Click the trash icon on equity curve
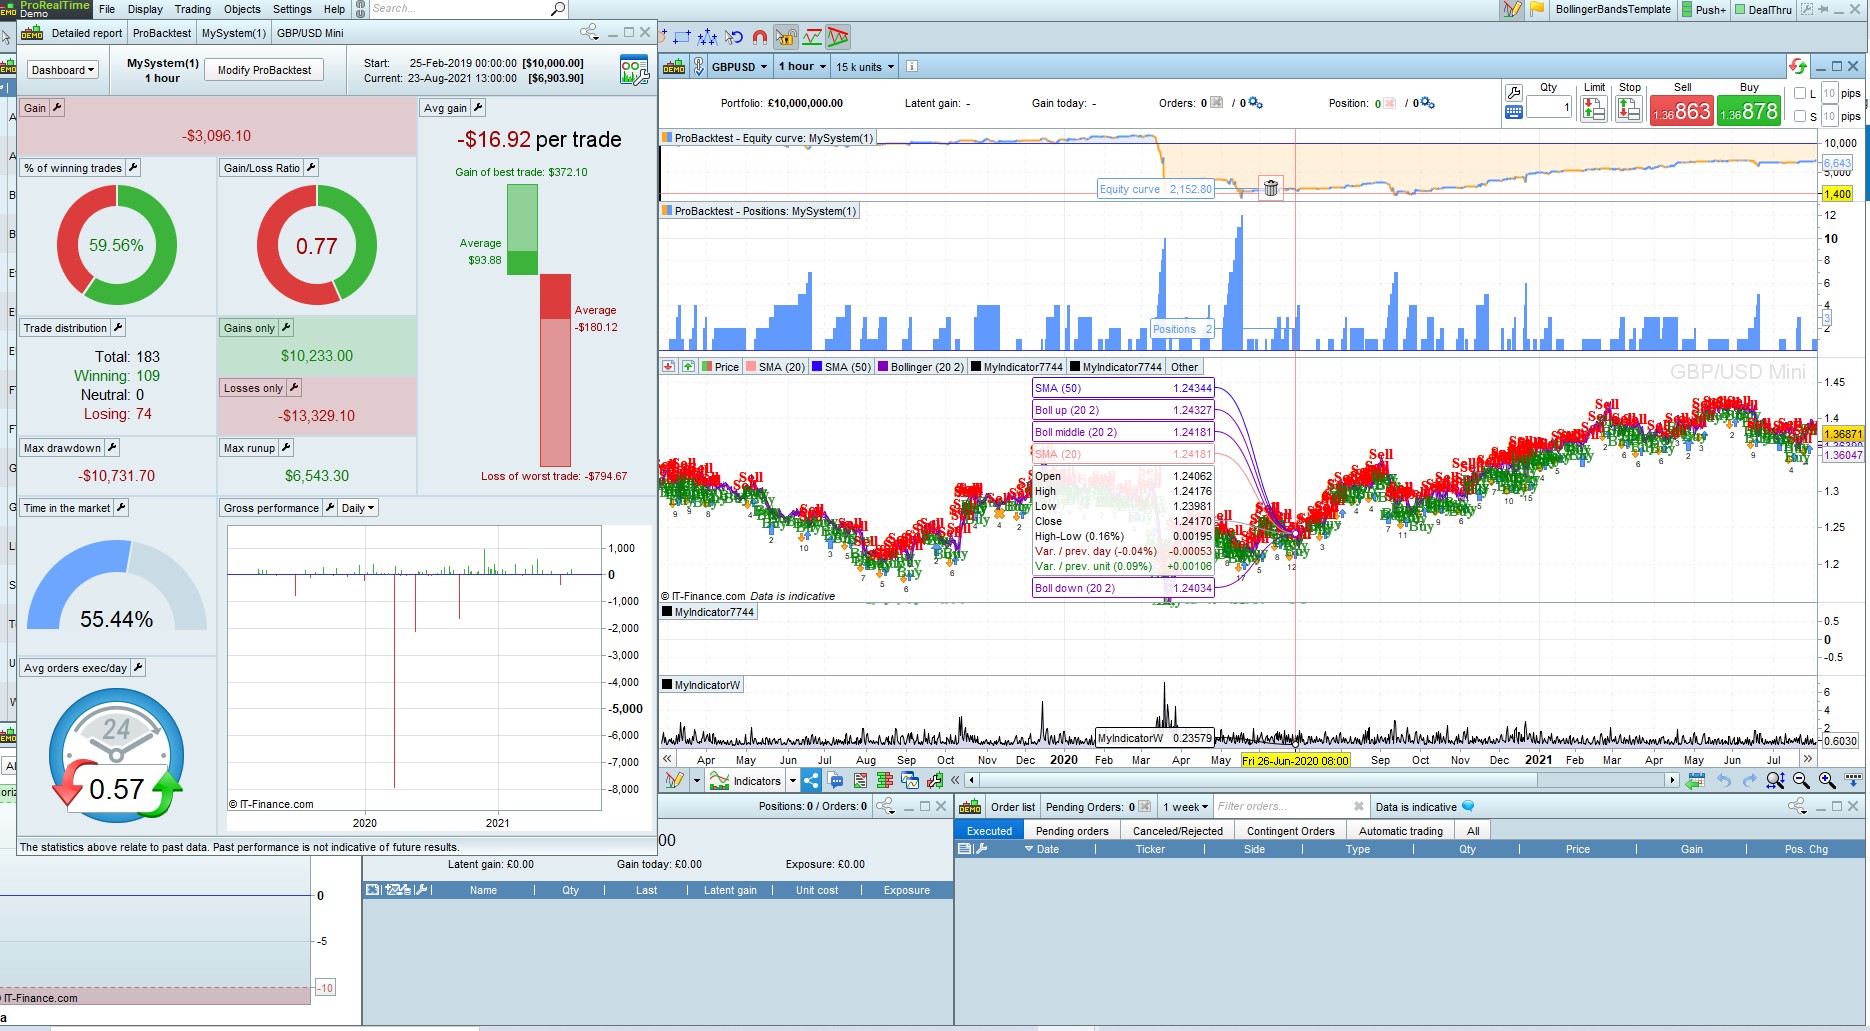The height and width of the screenshot is (1031, 1870). point(1270,188)
